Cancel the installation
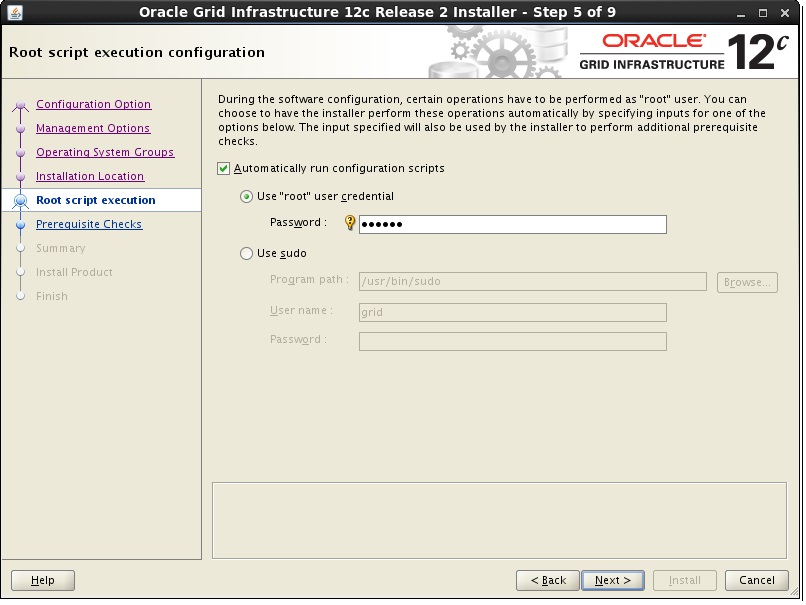Screen dimensions: 806x605 pos(756,580)
